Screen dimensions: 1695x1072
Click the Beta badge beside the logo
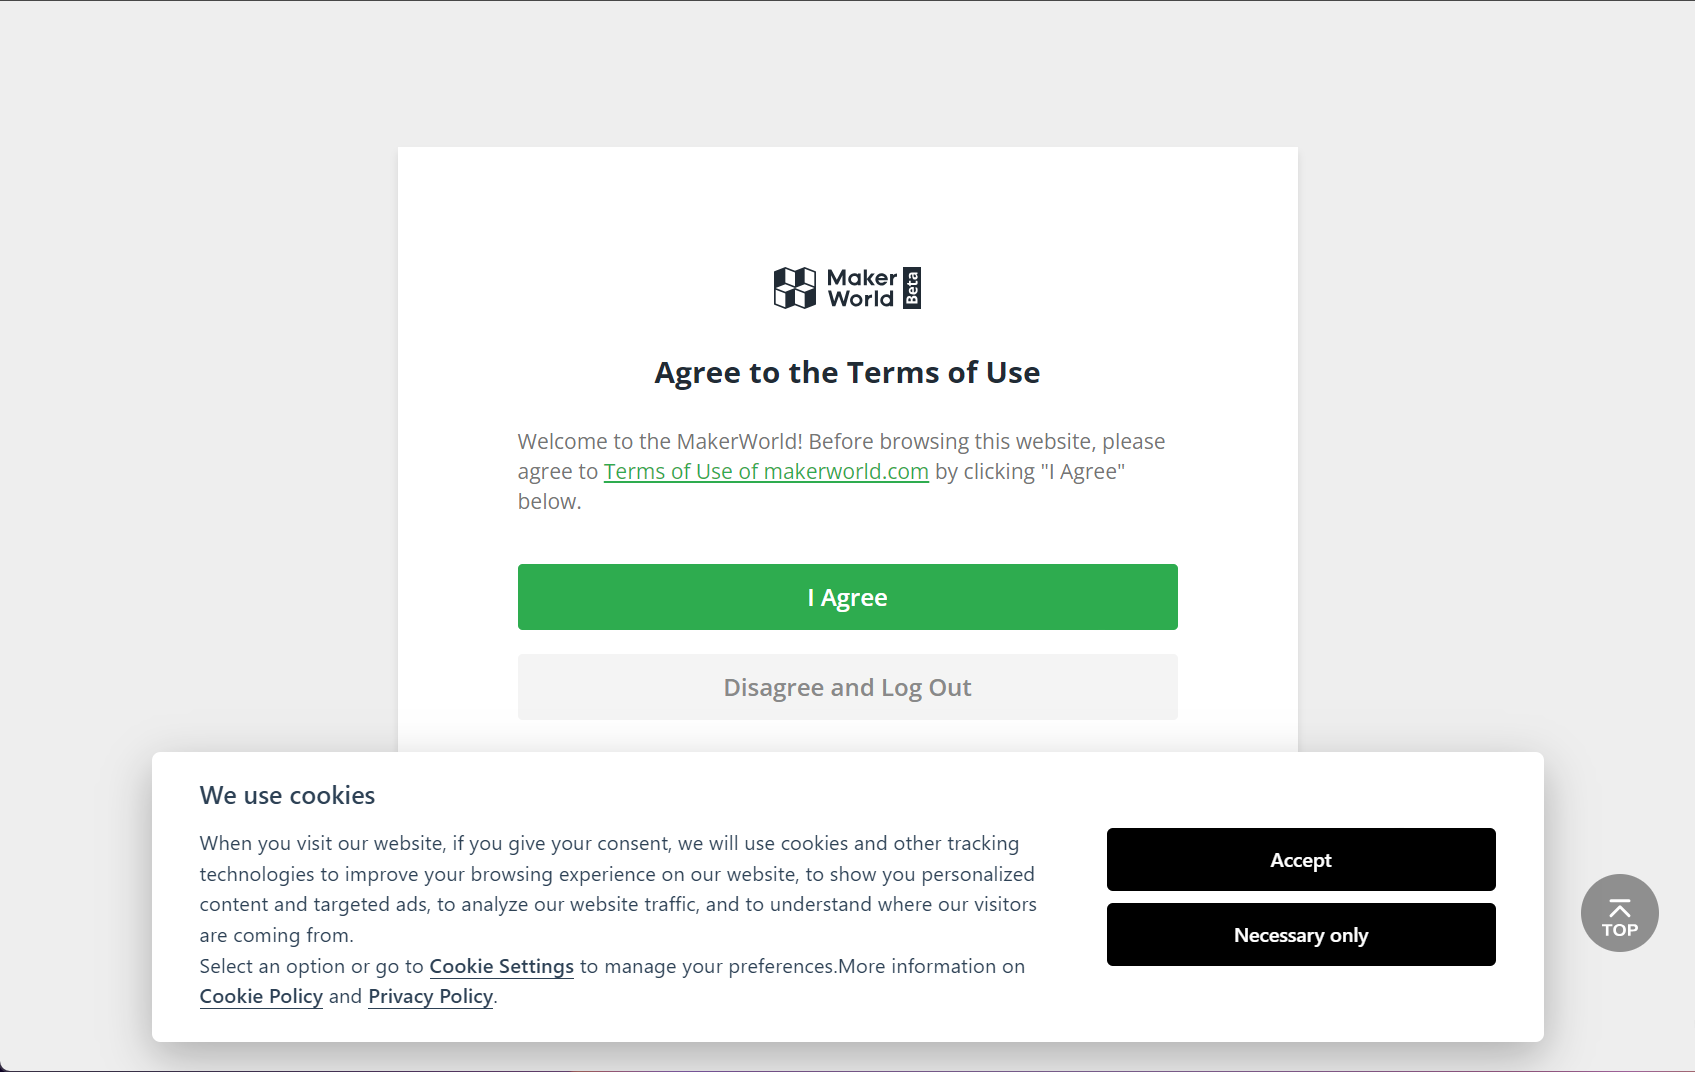tap(912, 288)
